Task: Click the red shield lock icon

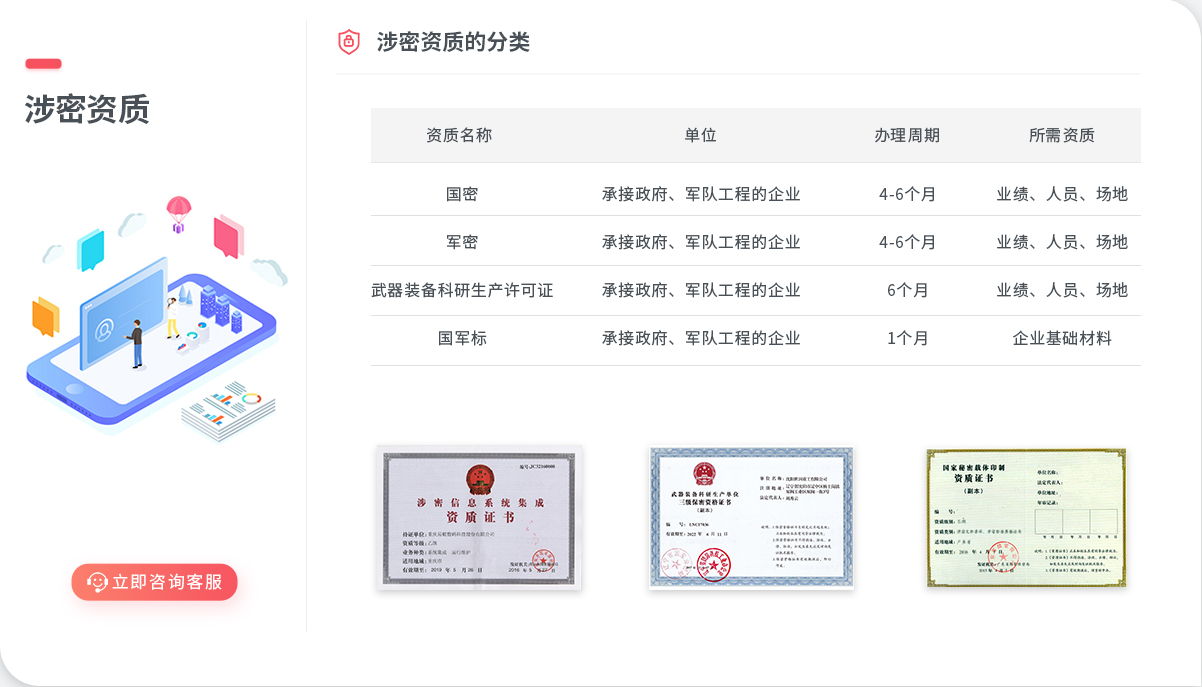Action: (x=348, y=41)
